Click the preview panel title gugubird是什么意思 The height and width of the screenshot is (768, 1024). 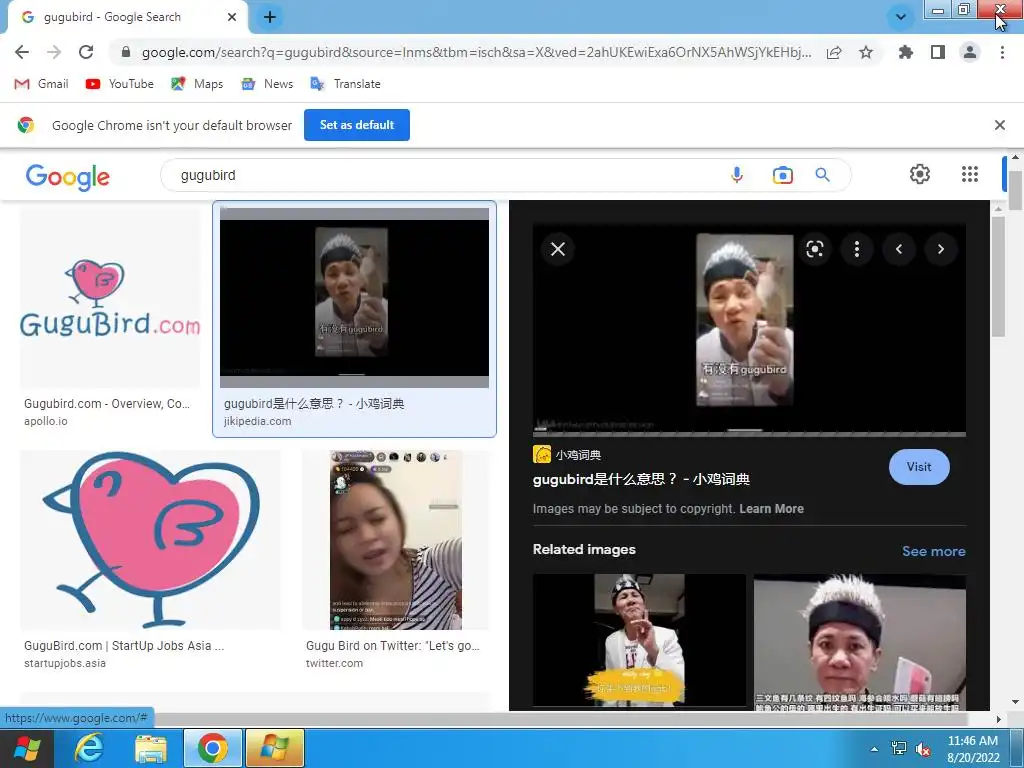tap(641, 479)
